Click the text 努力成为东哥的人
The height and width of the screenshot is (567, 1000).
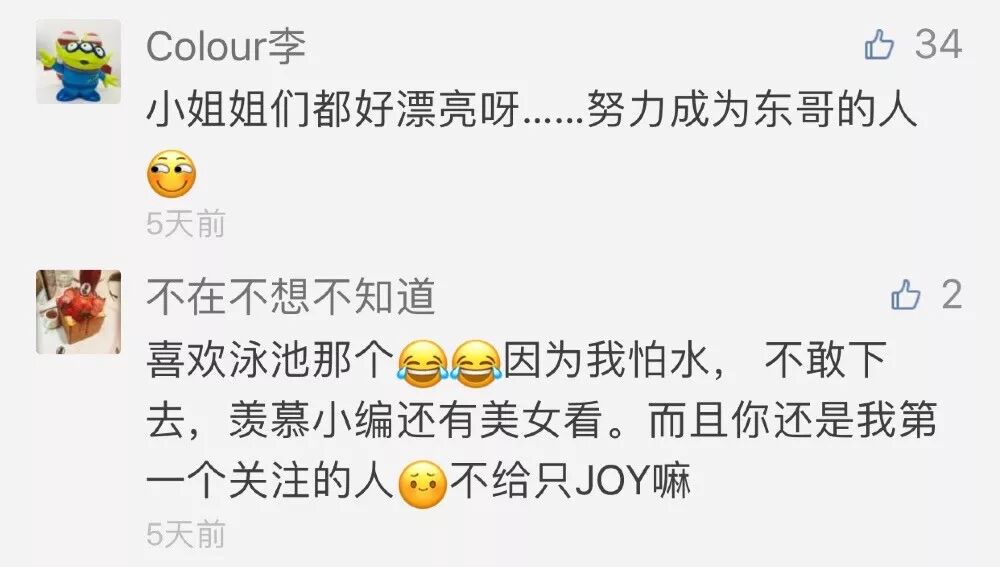click(752, 110)
